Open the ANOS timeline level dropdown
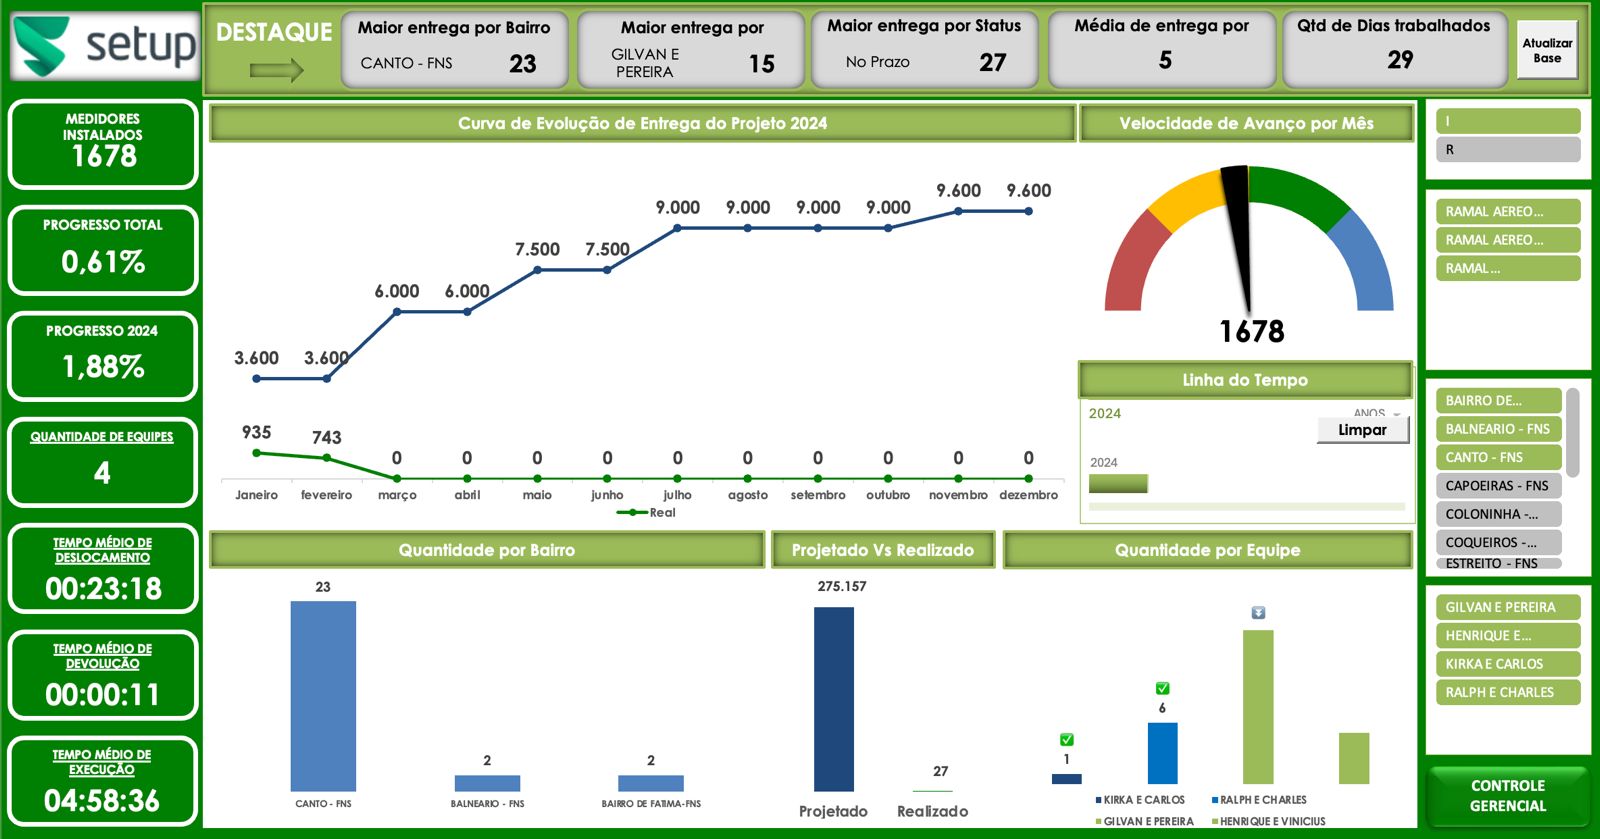This screenshot has width=1600, height=839. pyautogui.click(x=1397, y=413)
